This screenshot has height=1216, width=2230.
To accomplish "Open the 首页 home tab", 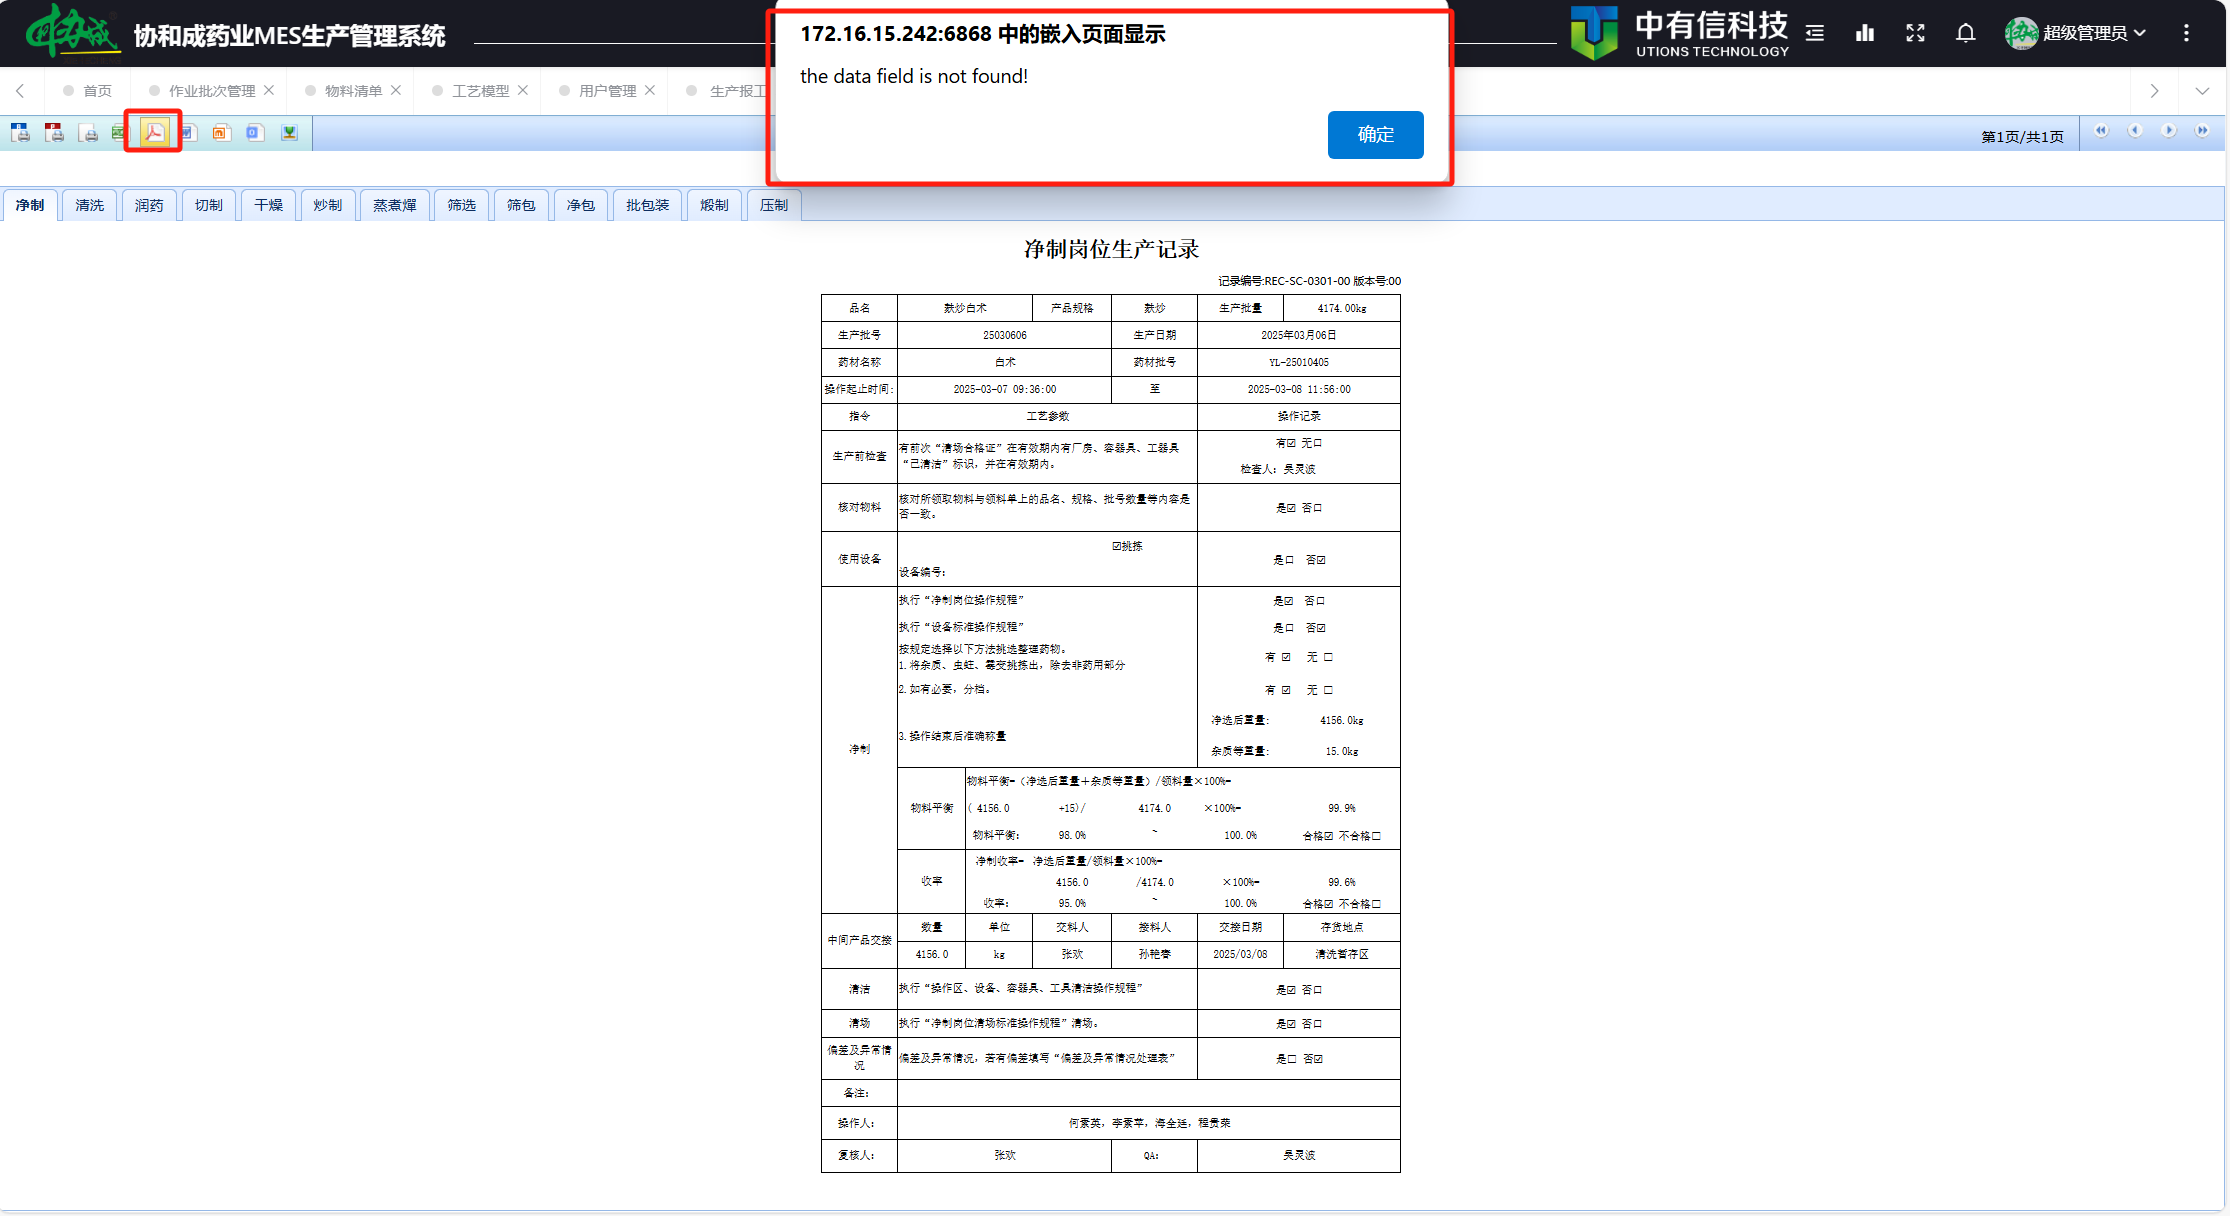I will tap(97, 91).
